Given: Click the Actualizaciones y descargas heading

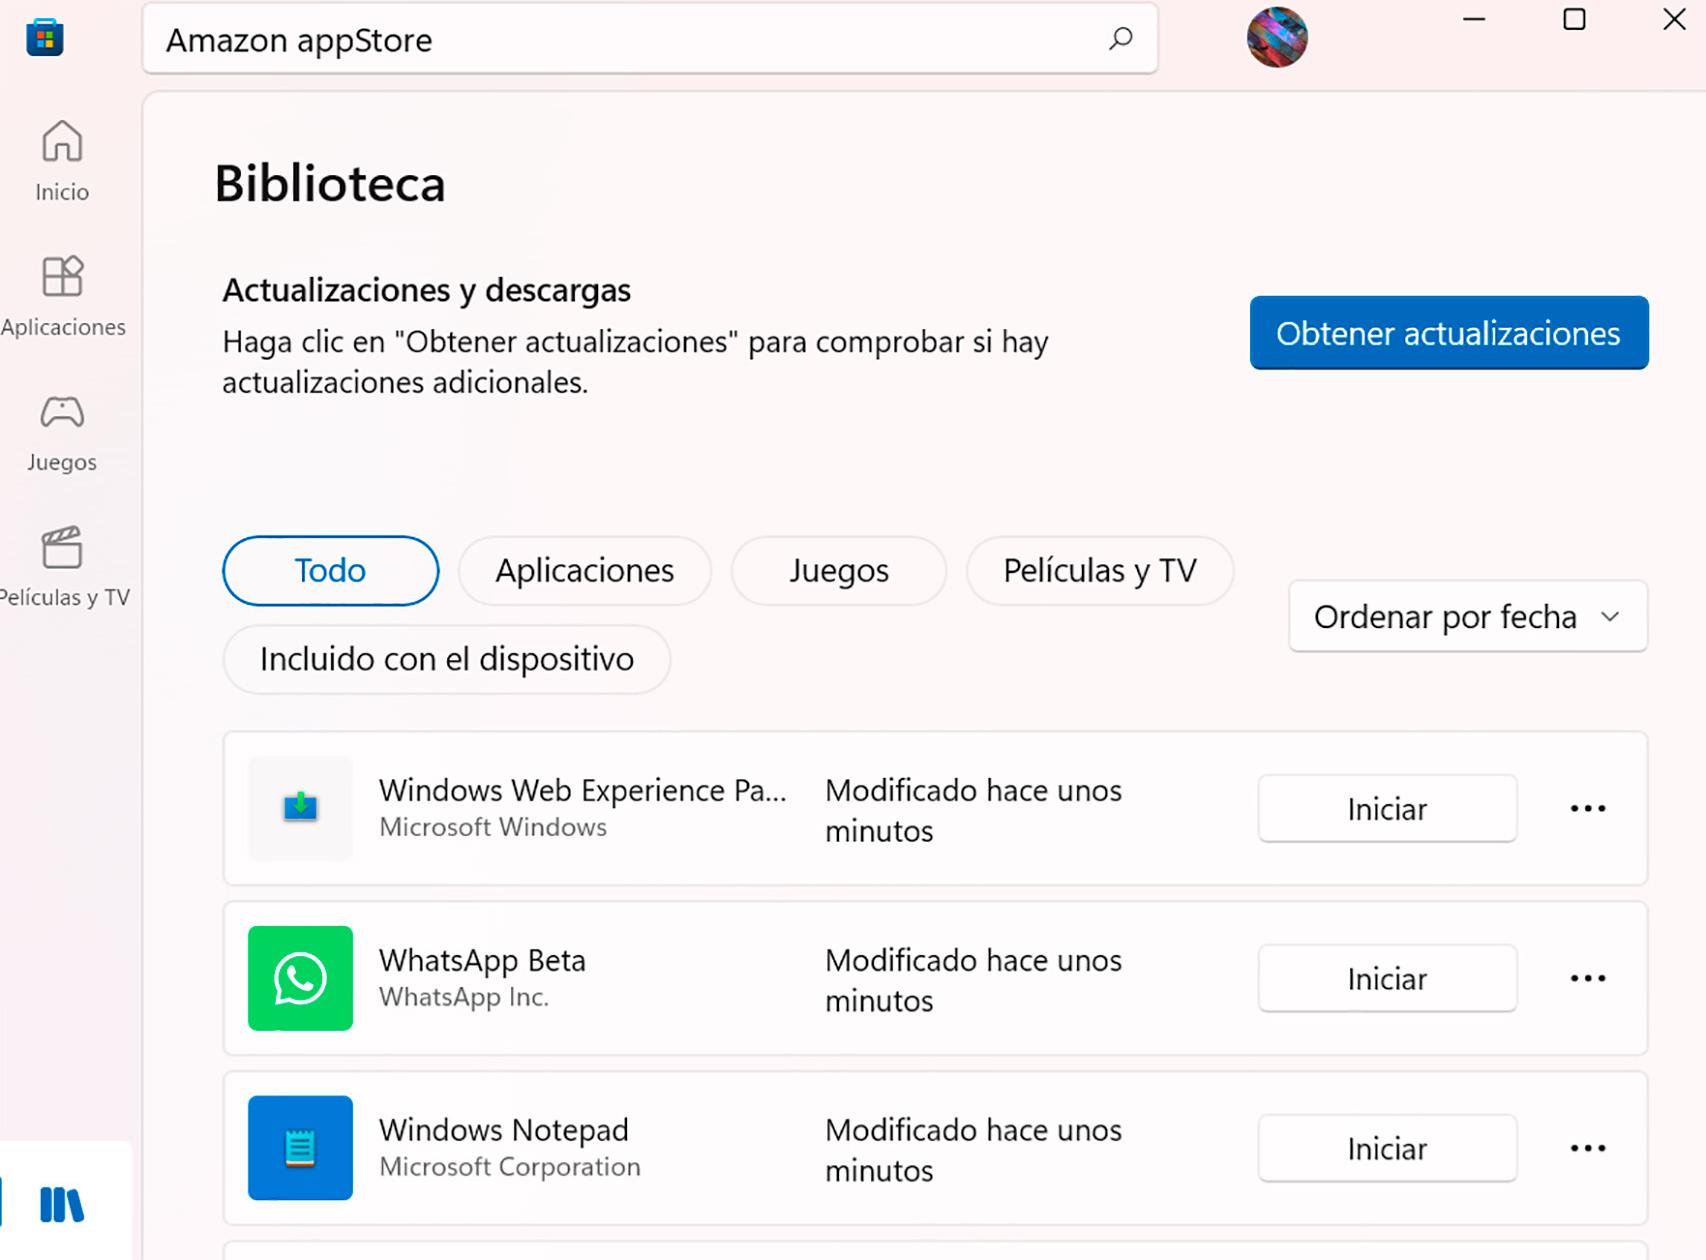Looking at the screenshot, I should (426, 290).
